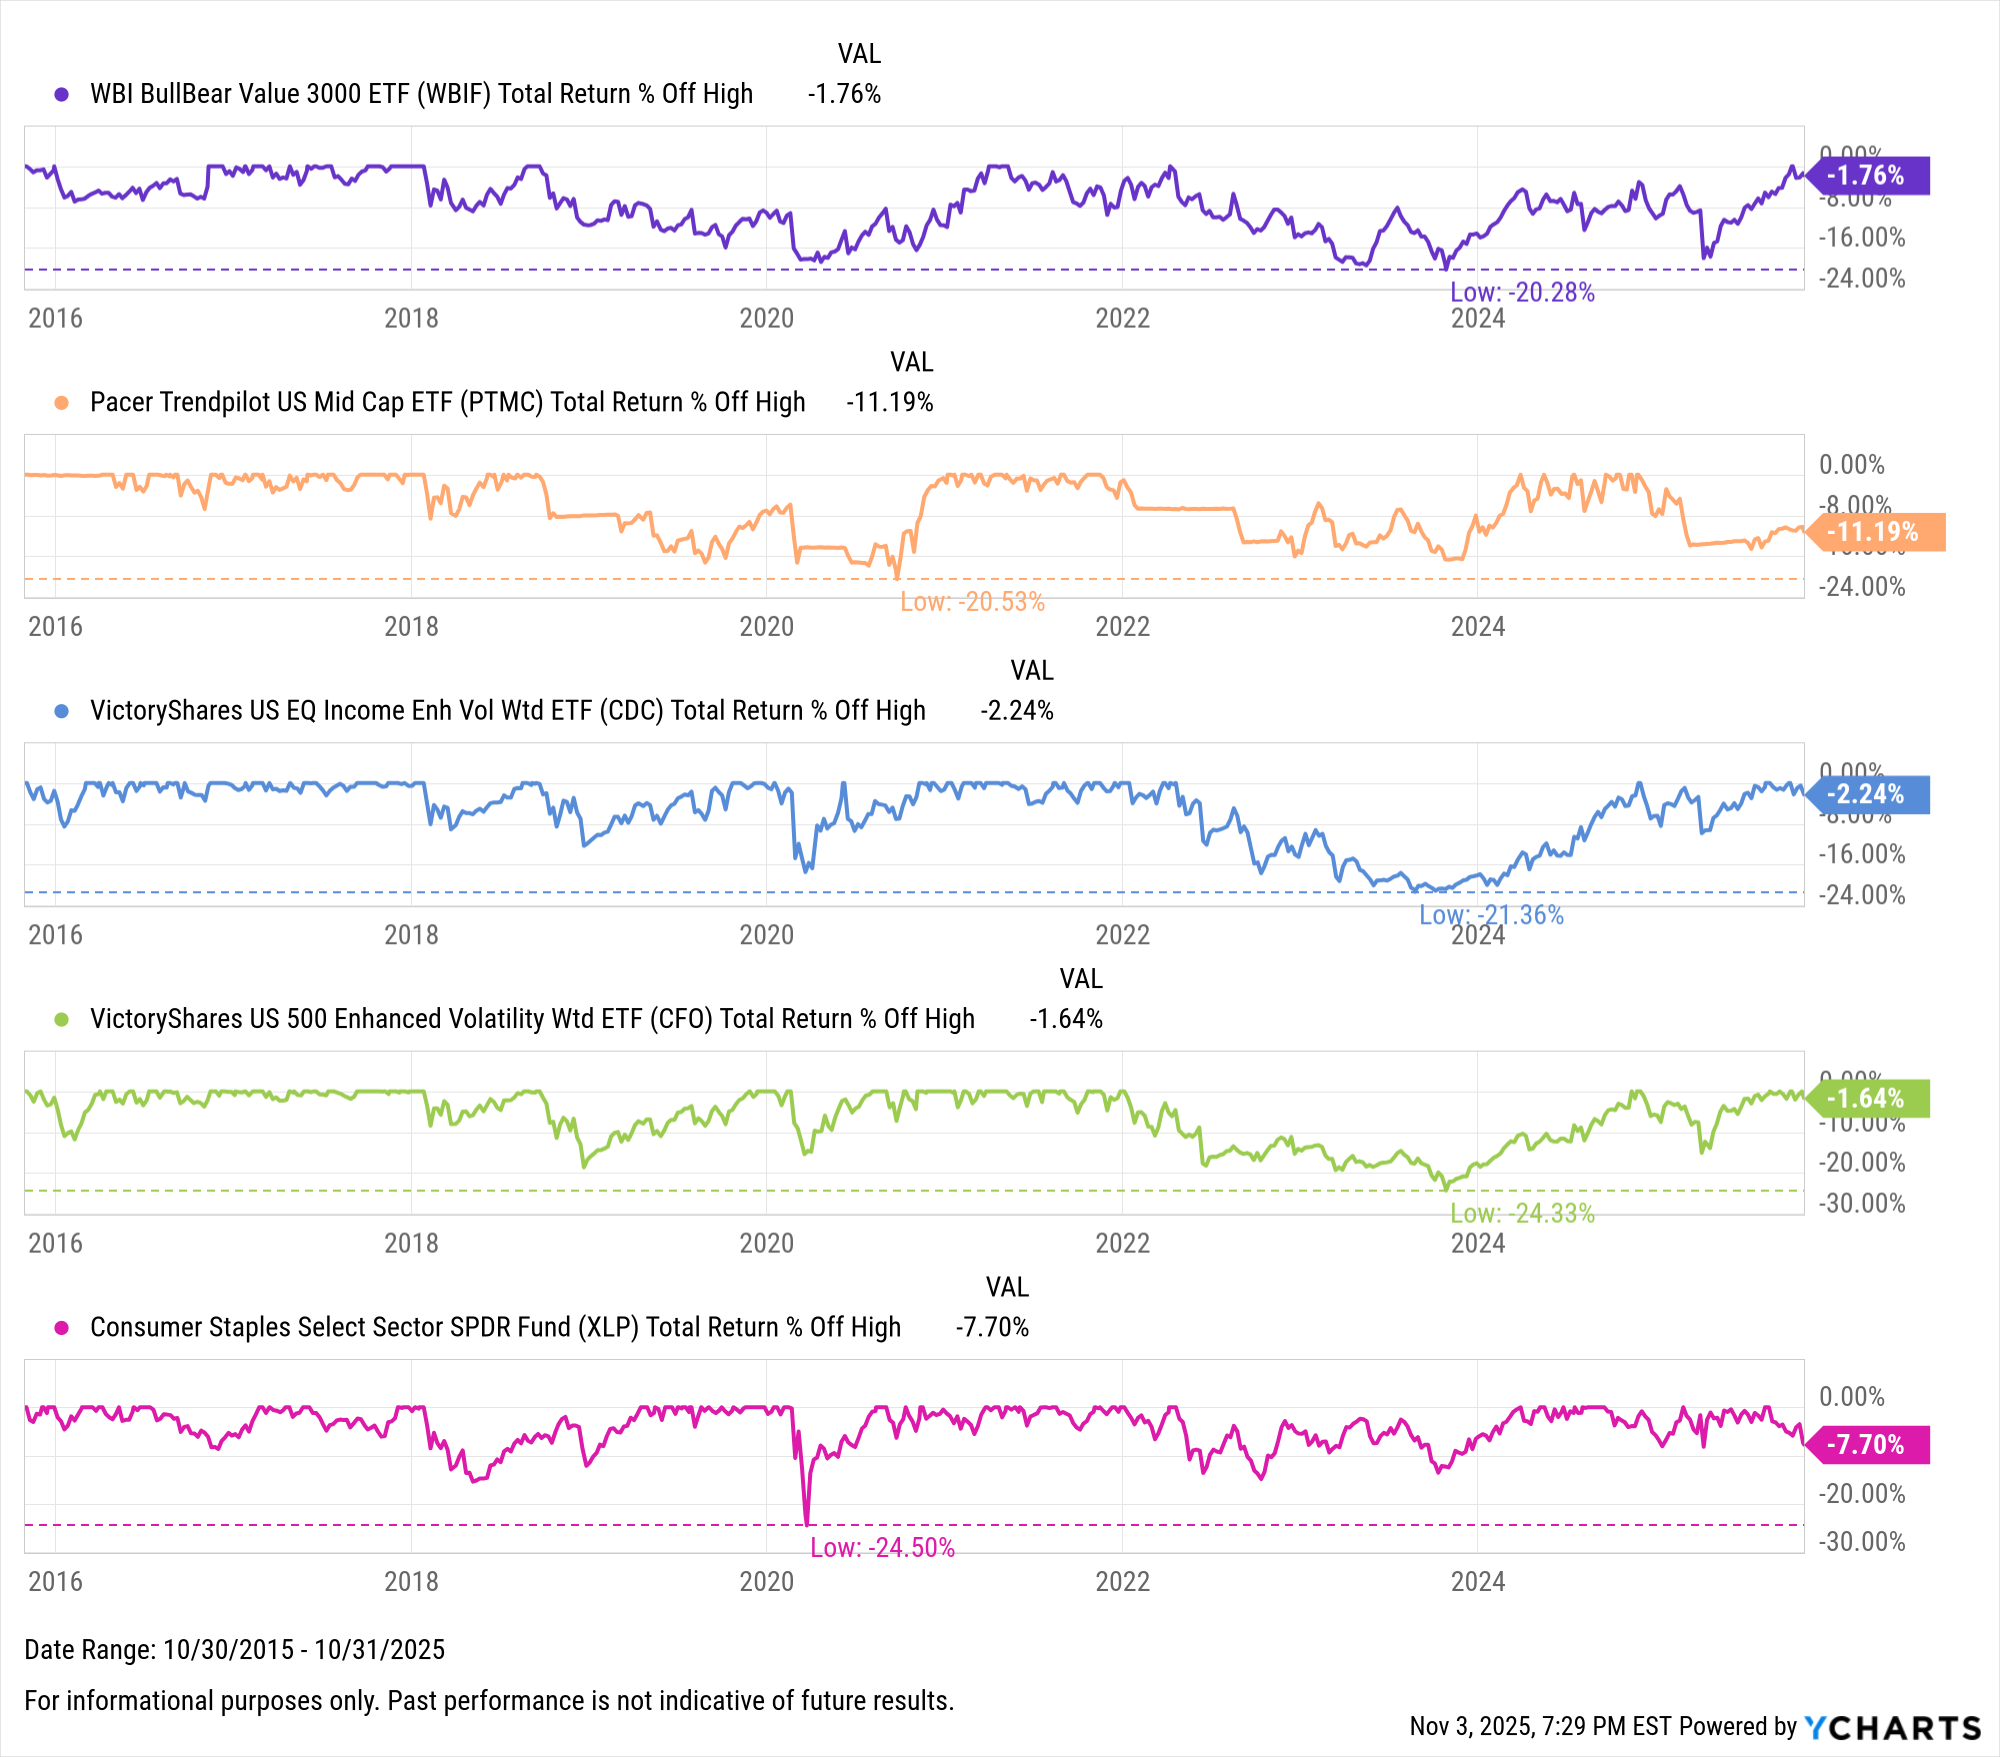Click the orange PTMC legend dot
The image size is (2000, 1757).
(62, 403)
